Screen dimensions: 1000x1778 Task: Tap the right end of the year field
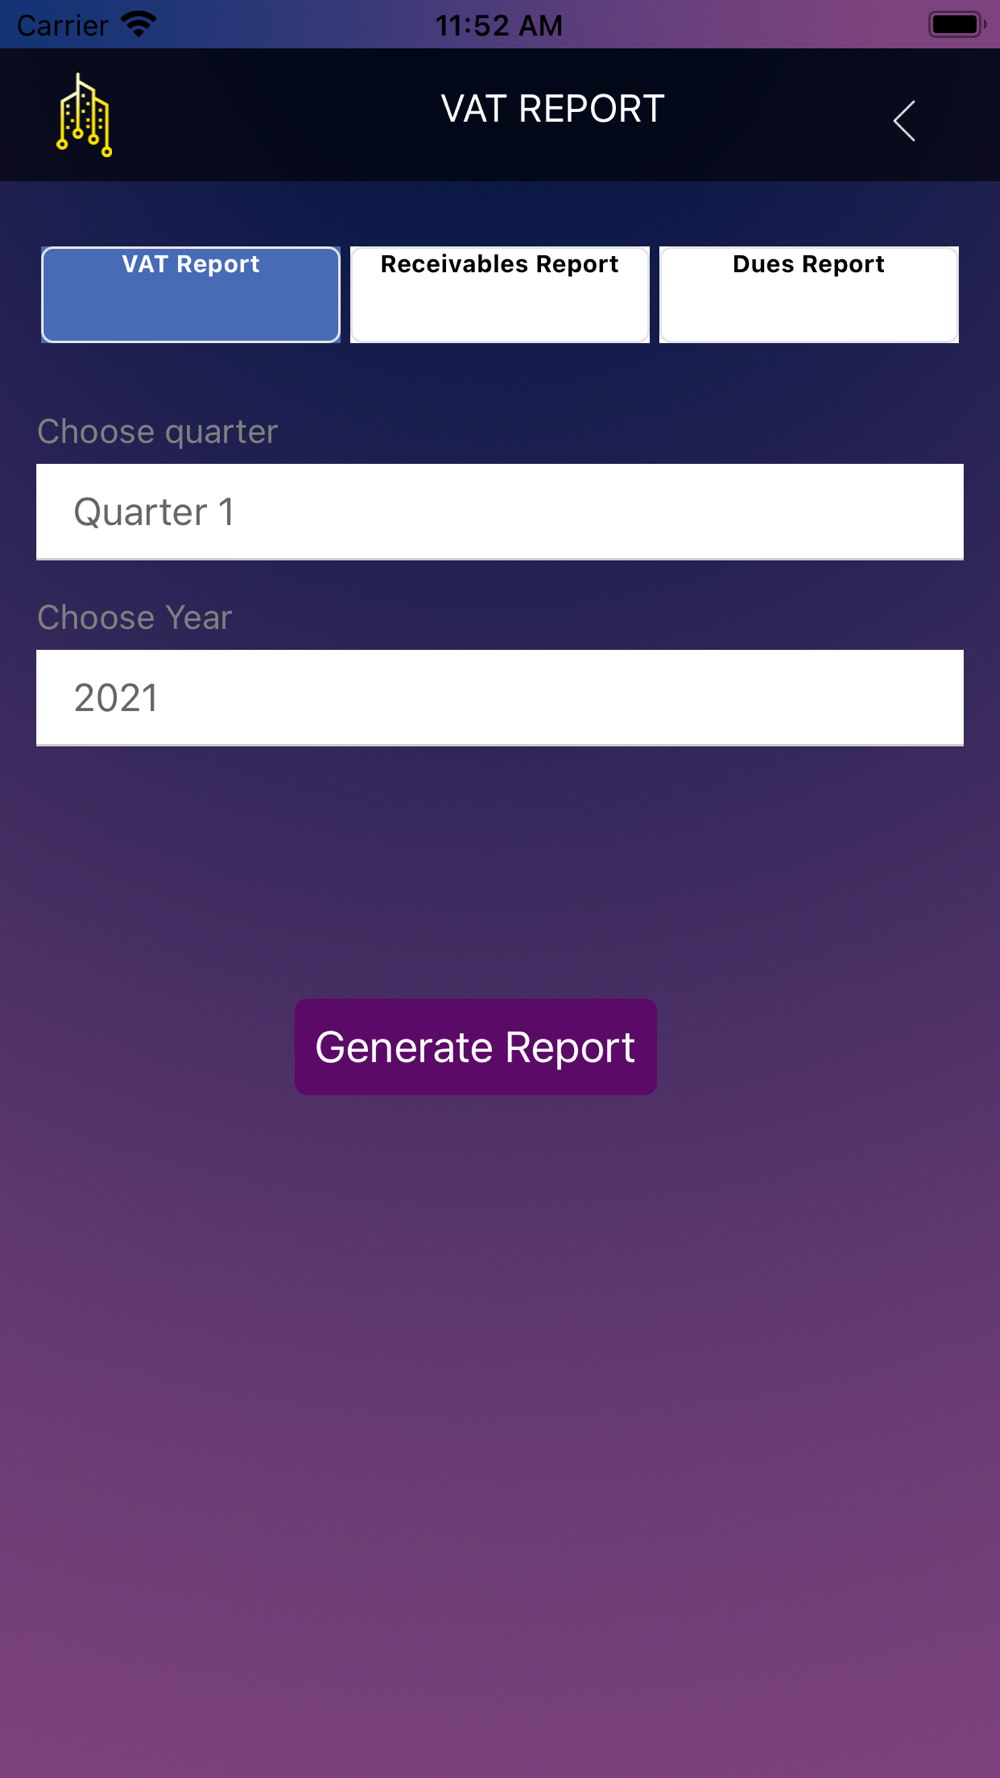pos(920,698)
